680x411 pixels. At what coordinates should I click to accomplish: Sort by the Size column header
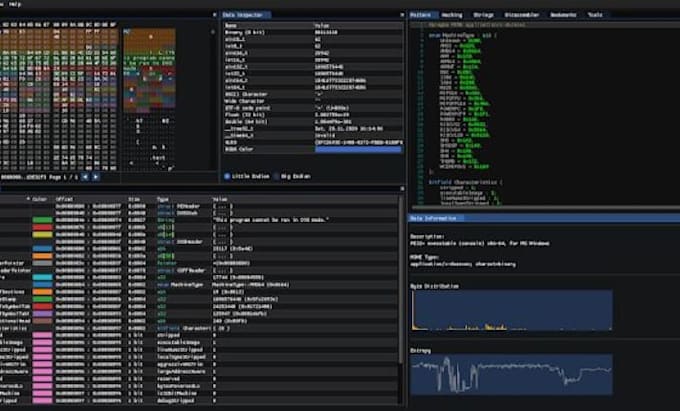point(134,199)
